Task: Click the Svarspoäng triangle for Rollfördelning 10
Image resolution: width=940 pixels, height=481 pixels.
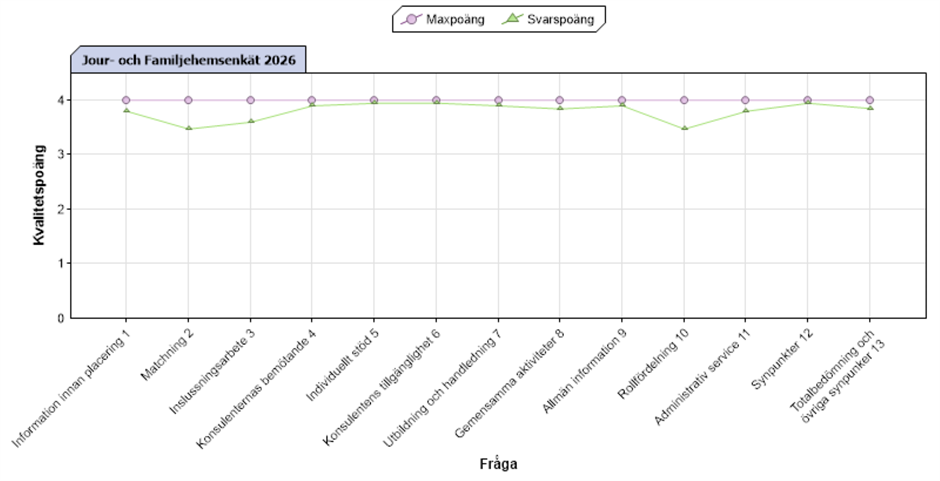Action: 684,128
